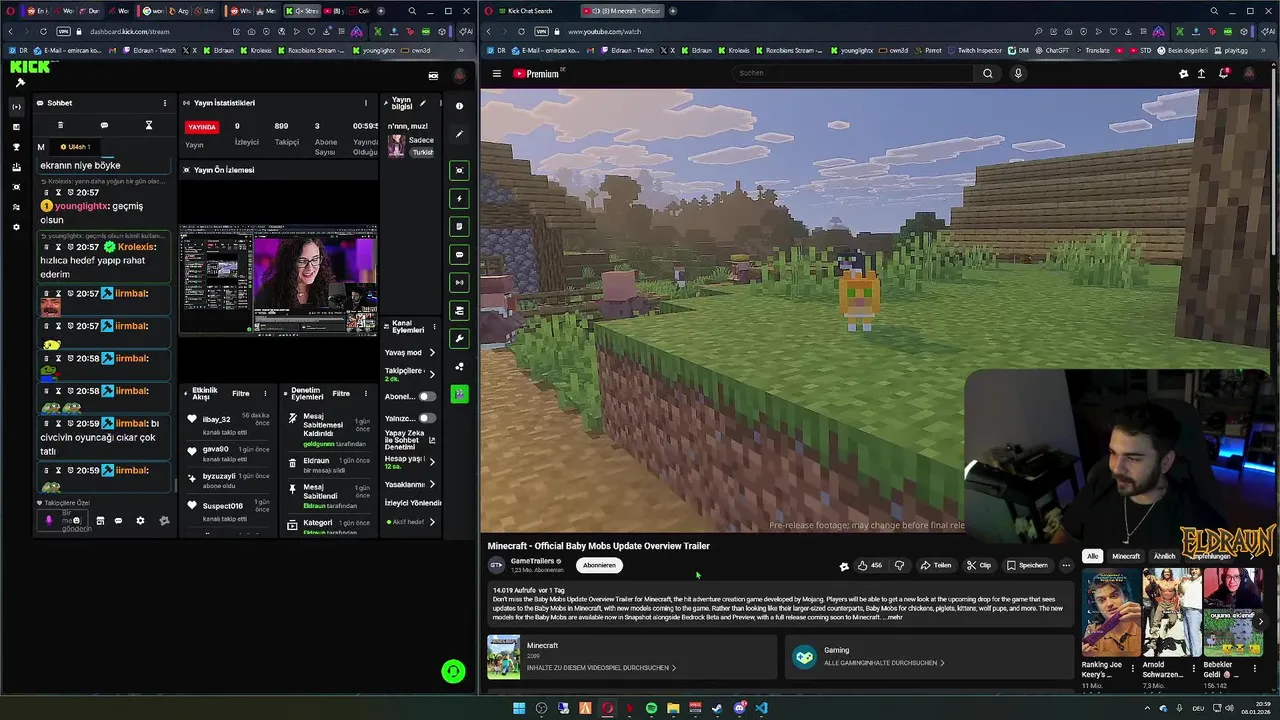Click the highlighted green icon in Kick sidebar
The height and width of the screenshot is (720, 1280).
459,394
